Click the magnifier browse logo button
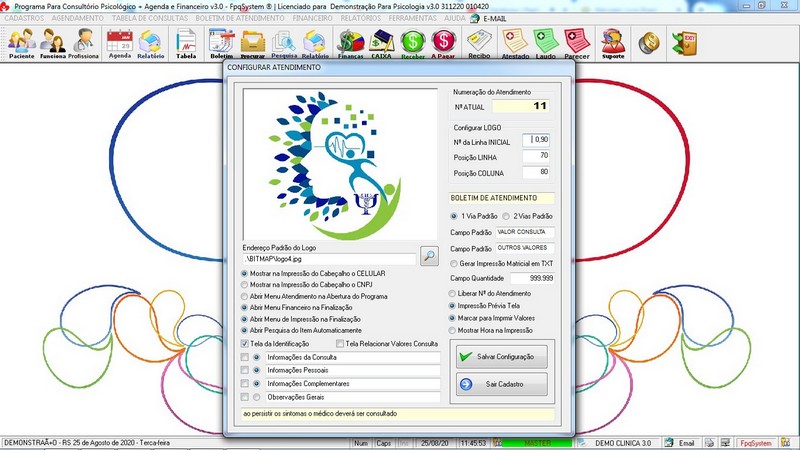The width and height of the screenshot is (800, 450). [x=430, y=256]
